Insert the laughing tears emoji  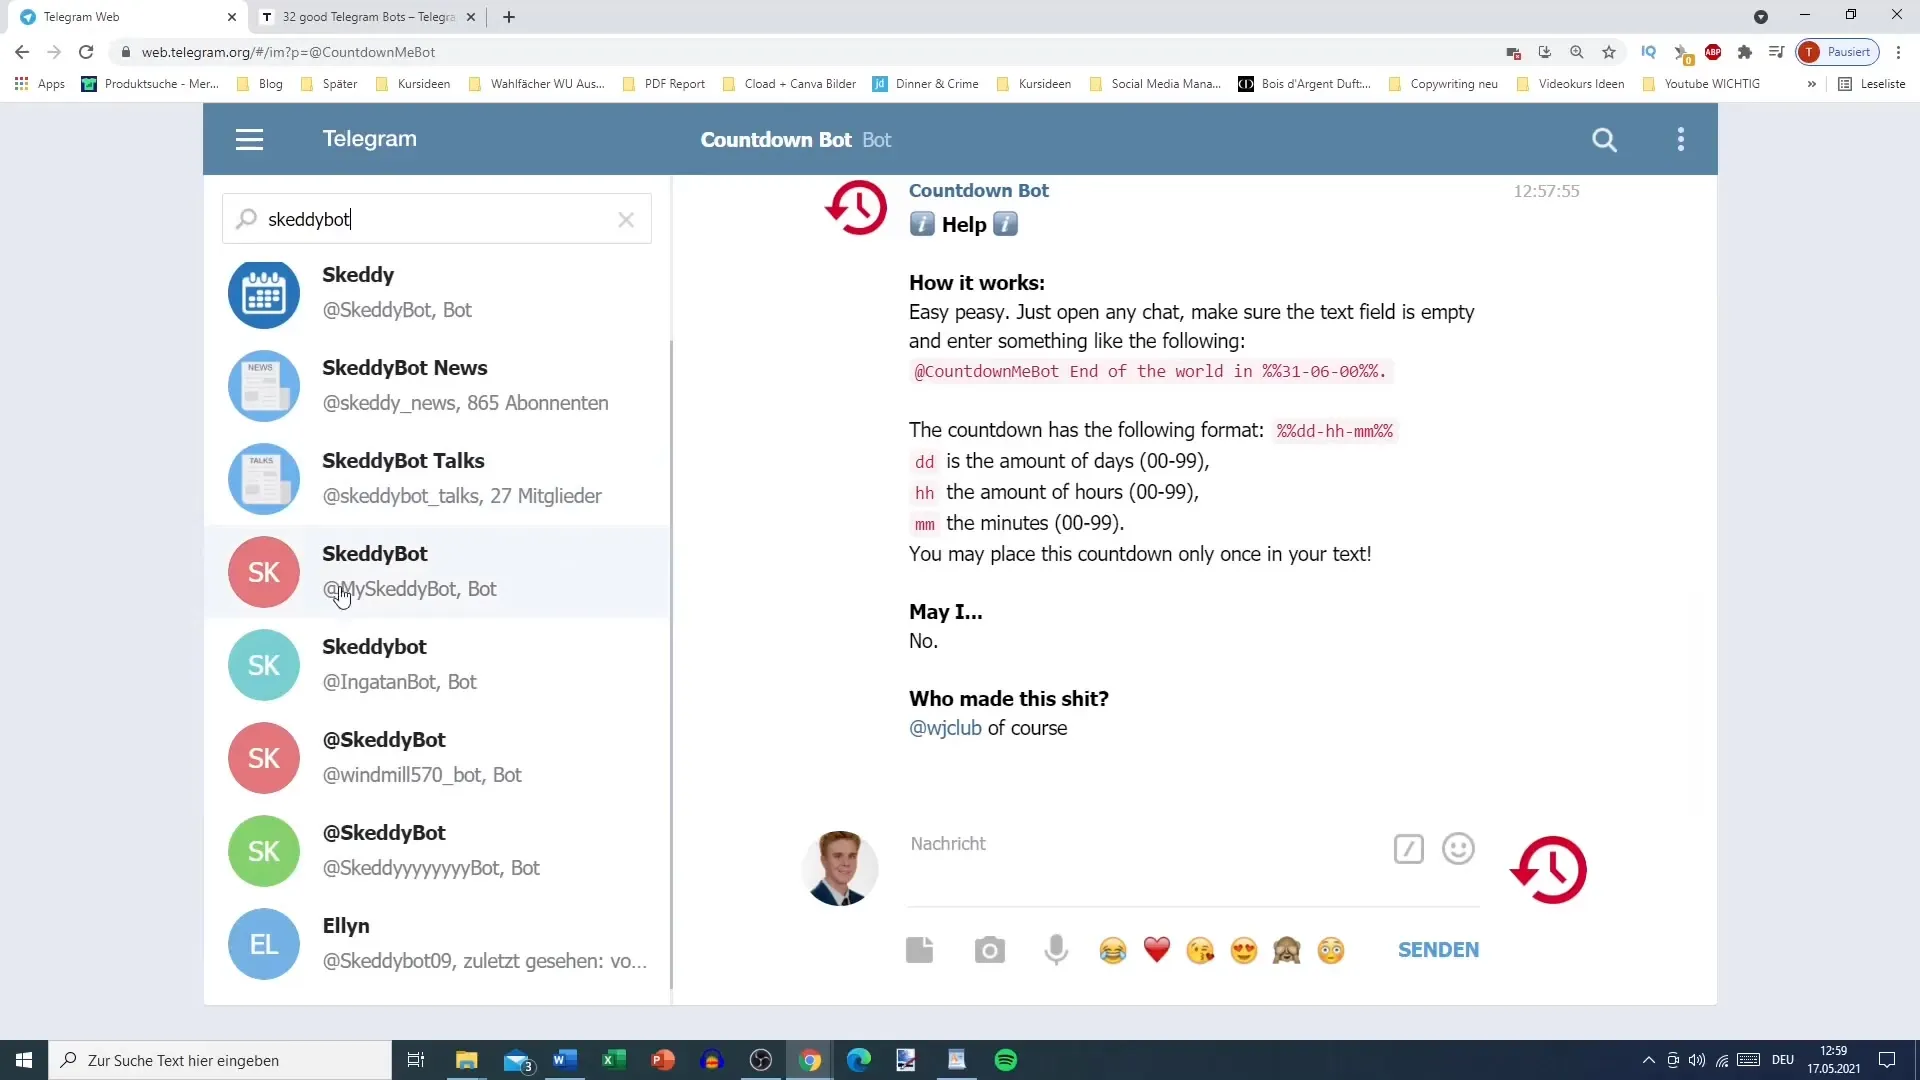[1112, 950]
